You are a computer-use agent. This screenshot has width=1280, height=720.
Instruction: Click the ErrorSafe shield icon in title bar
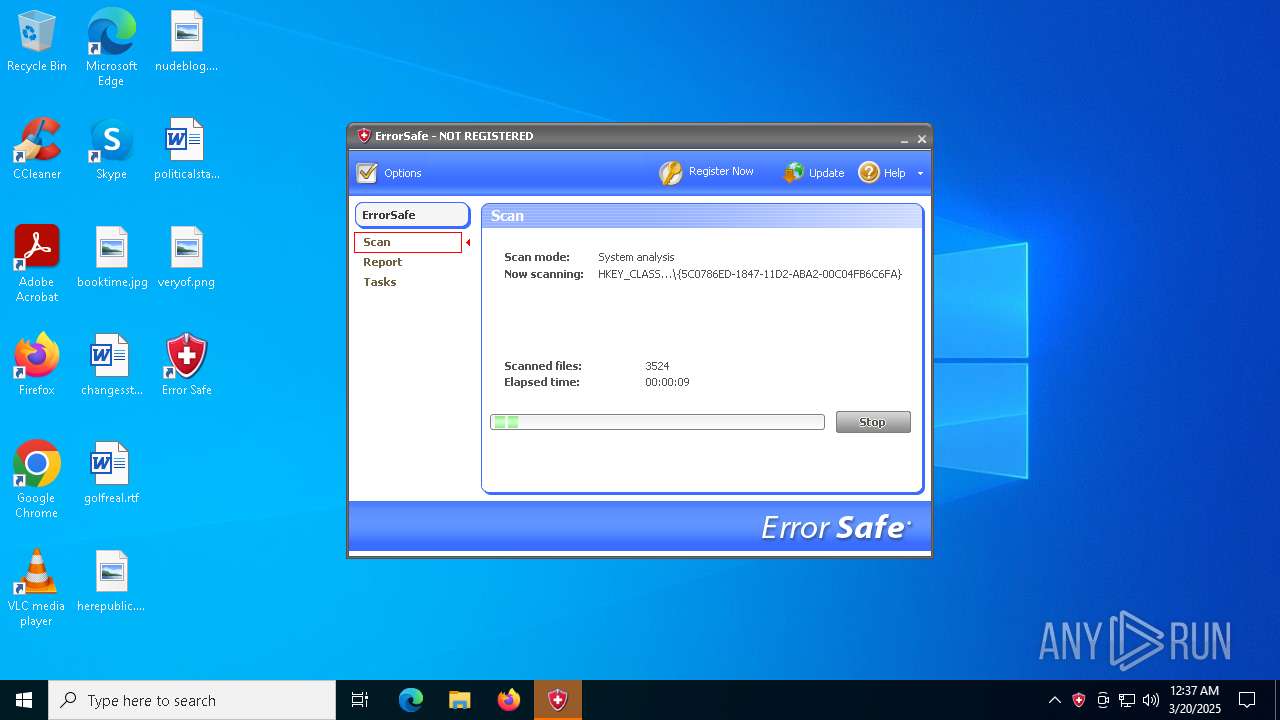click(x=364, y=136)
